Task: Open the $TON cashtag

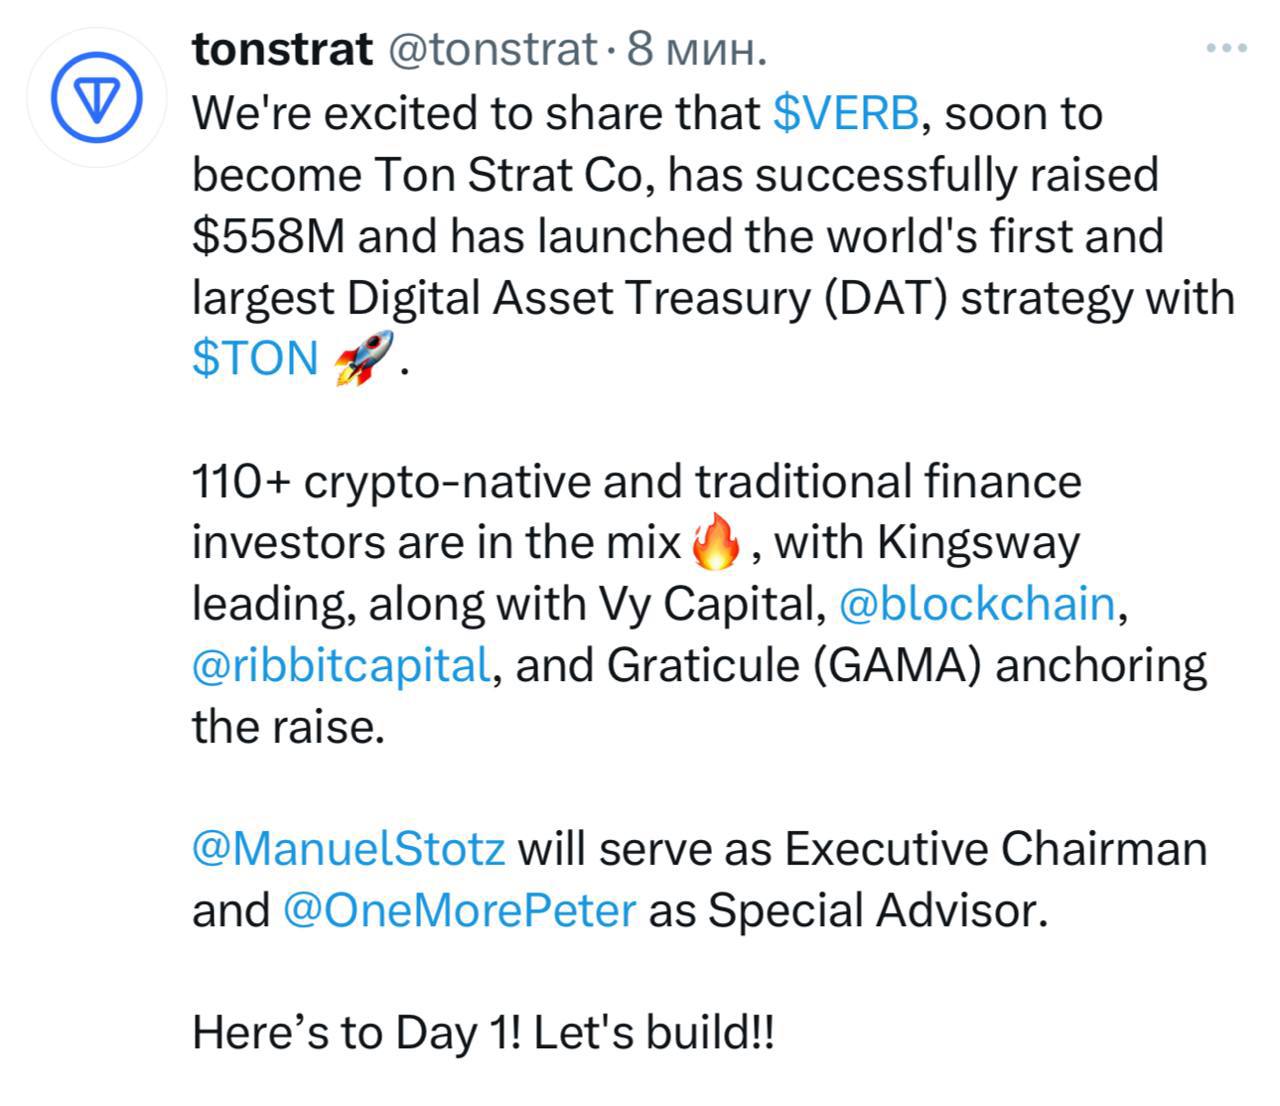Action: coord(255,358)
